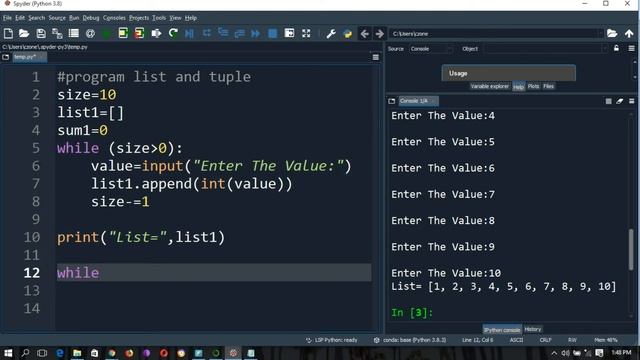640x360 pixels.
Task: Open PYTHONPATH manager Python icon
Action: point(348,33)
